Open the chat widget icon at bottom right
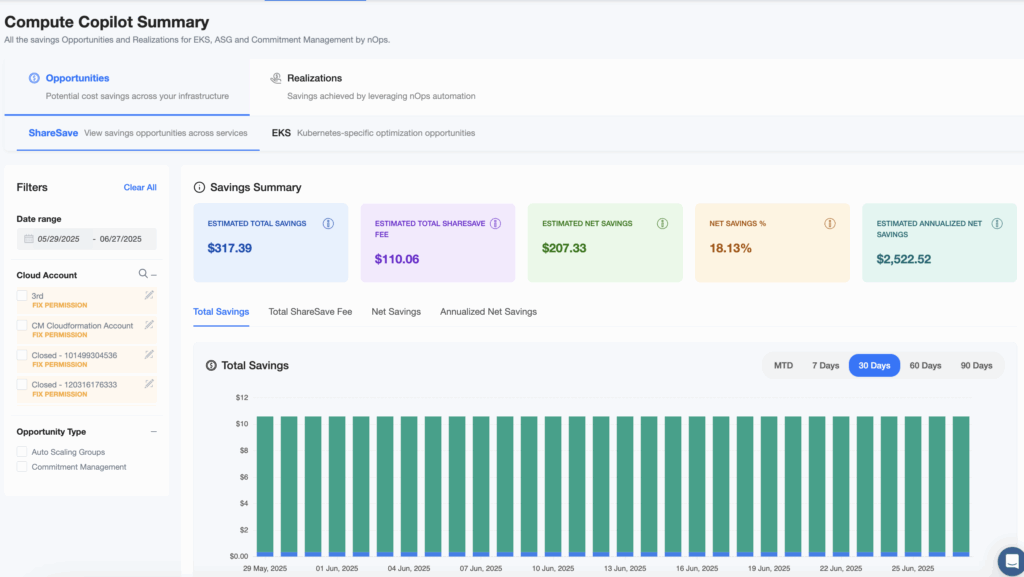The height and width of the screenshot is (577, 1024). click(1011, 561)
